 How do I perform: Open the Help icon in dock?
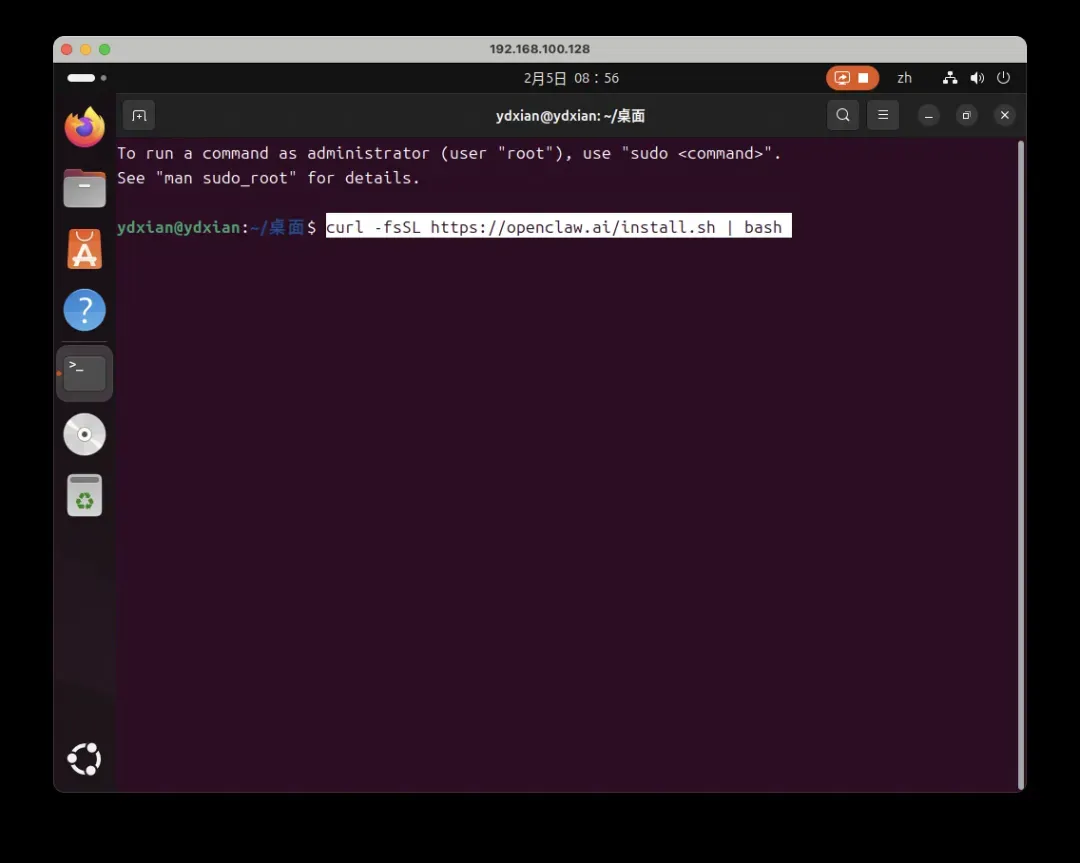[x=85, y=310]
